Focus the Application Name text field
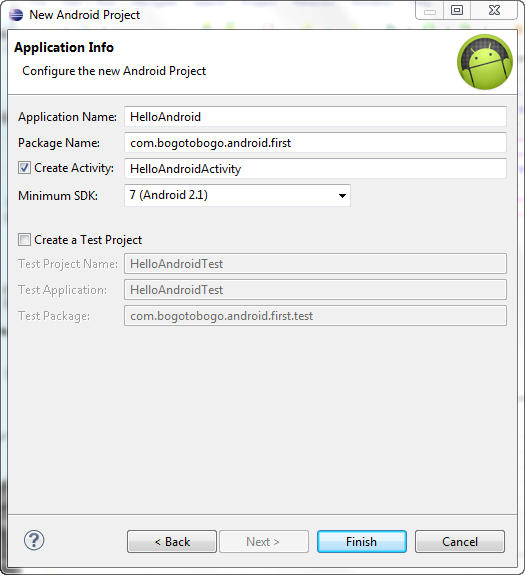This screenshot has width=525, height=575. (315, 117)
